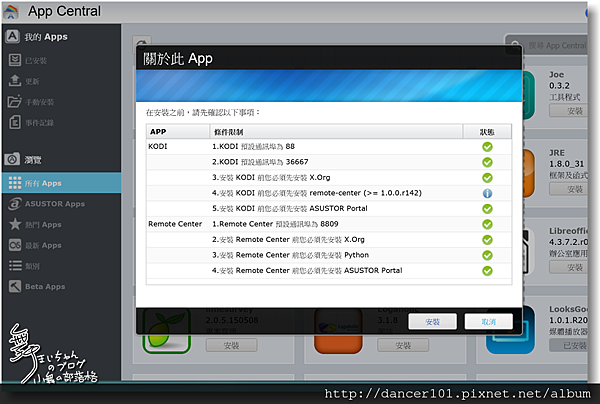Click the 取消 button in the dialog
600x404 pixels.
pyautogui.click(x=489, y=321)
